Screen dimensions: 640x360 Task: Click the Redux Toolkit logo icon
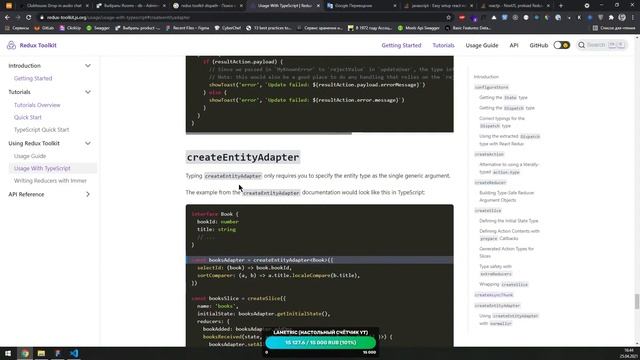(11, 45)
